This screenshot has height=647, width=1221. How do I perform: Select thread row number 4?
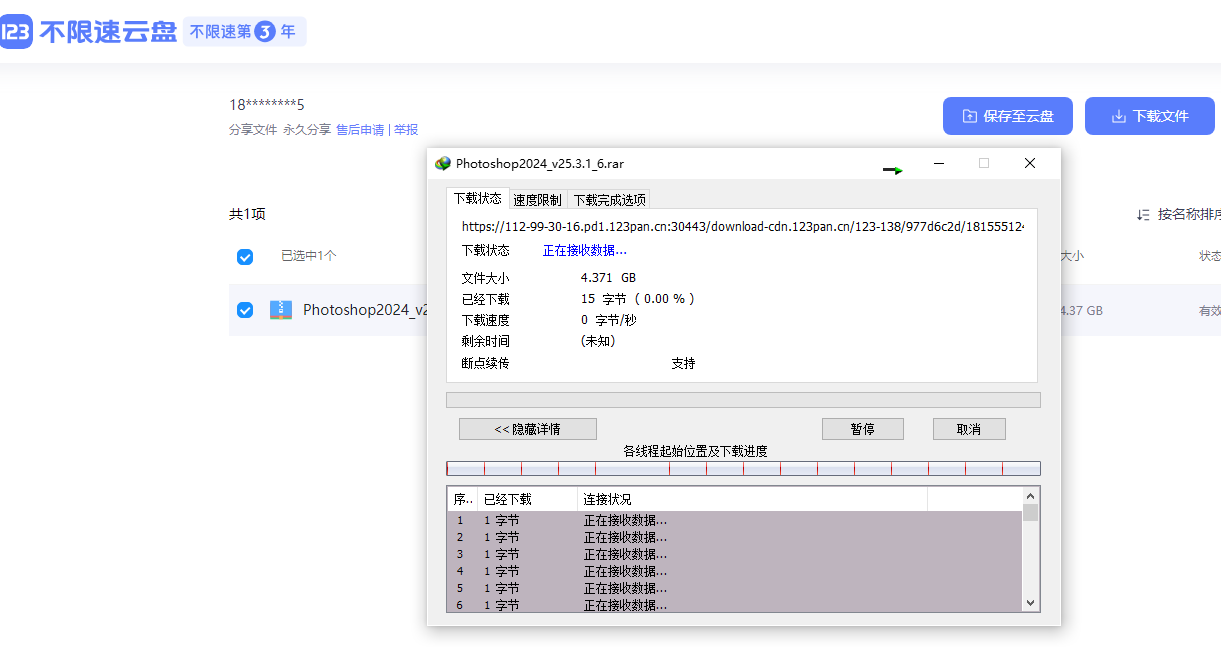(735, 571)
